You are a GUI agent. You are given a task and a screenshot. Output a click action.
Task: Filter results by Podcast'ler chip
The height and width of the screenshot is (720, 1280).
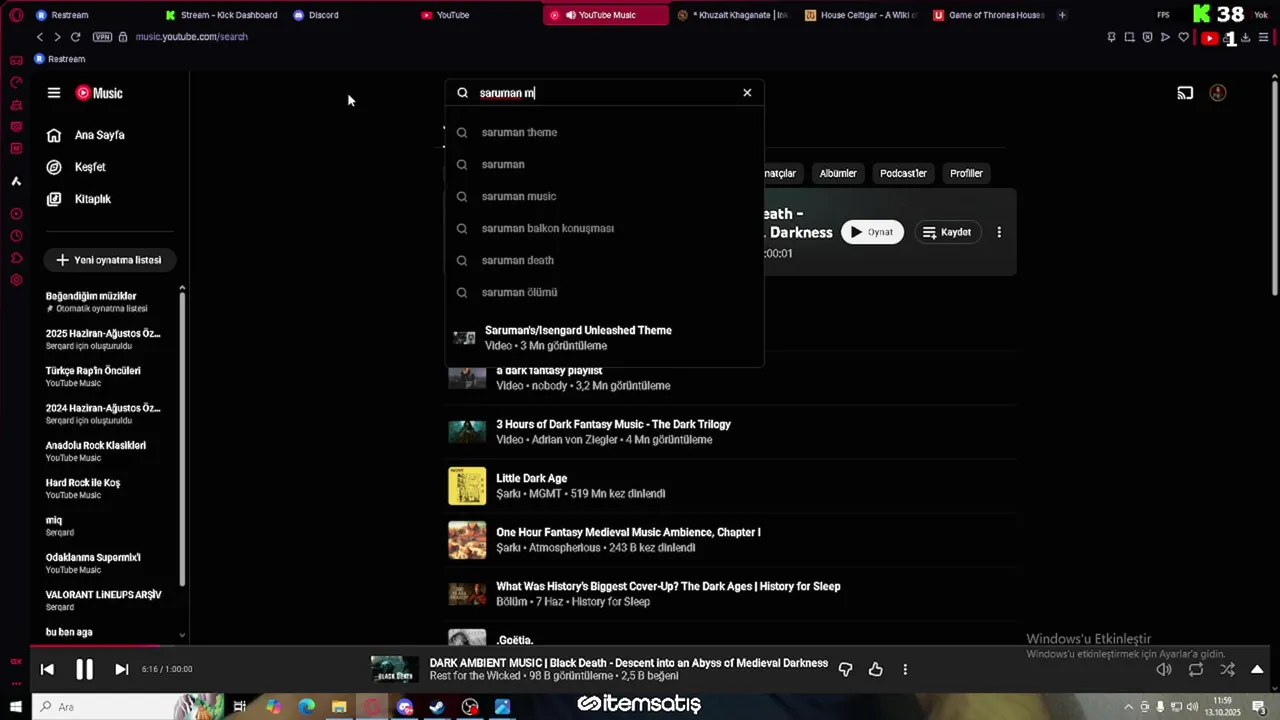[903, 173]
